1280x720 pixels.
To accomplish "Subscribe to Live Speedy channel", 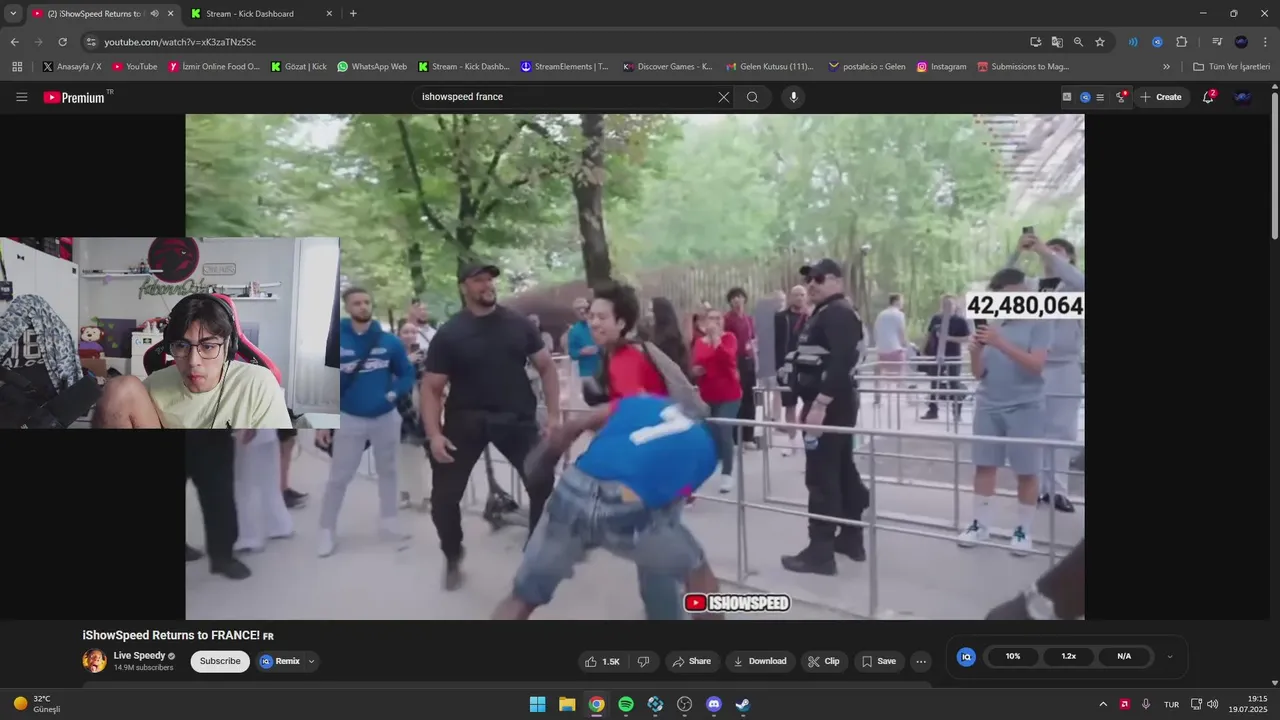I will click(x=220, y=661).
